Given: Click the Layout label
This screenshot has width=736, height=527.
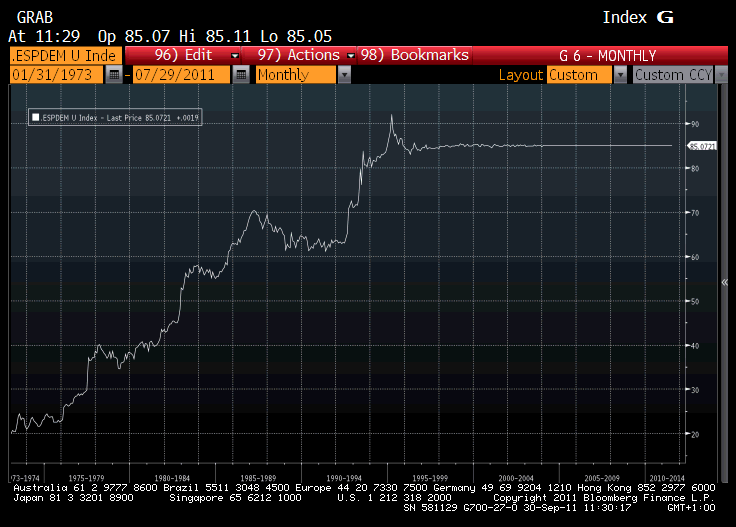Looking at the screenshot, I should (521, 75).
